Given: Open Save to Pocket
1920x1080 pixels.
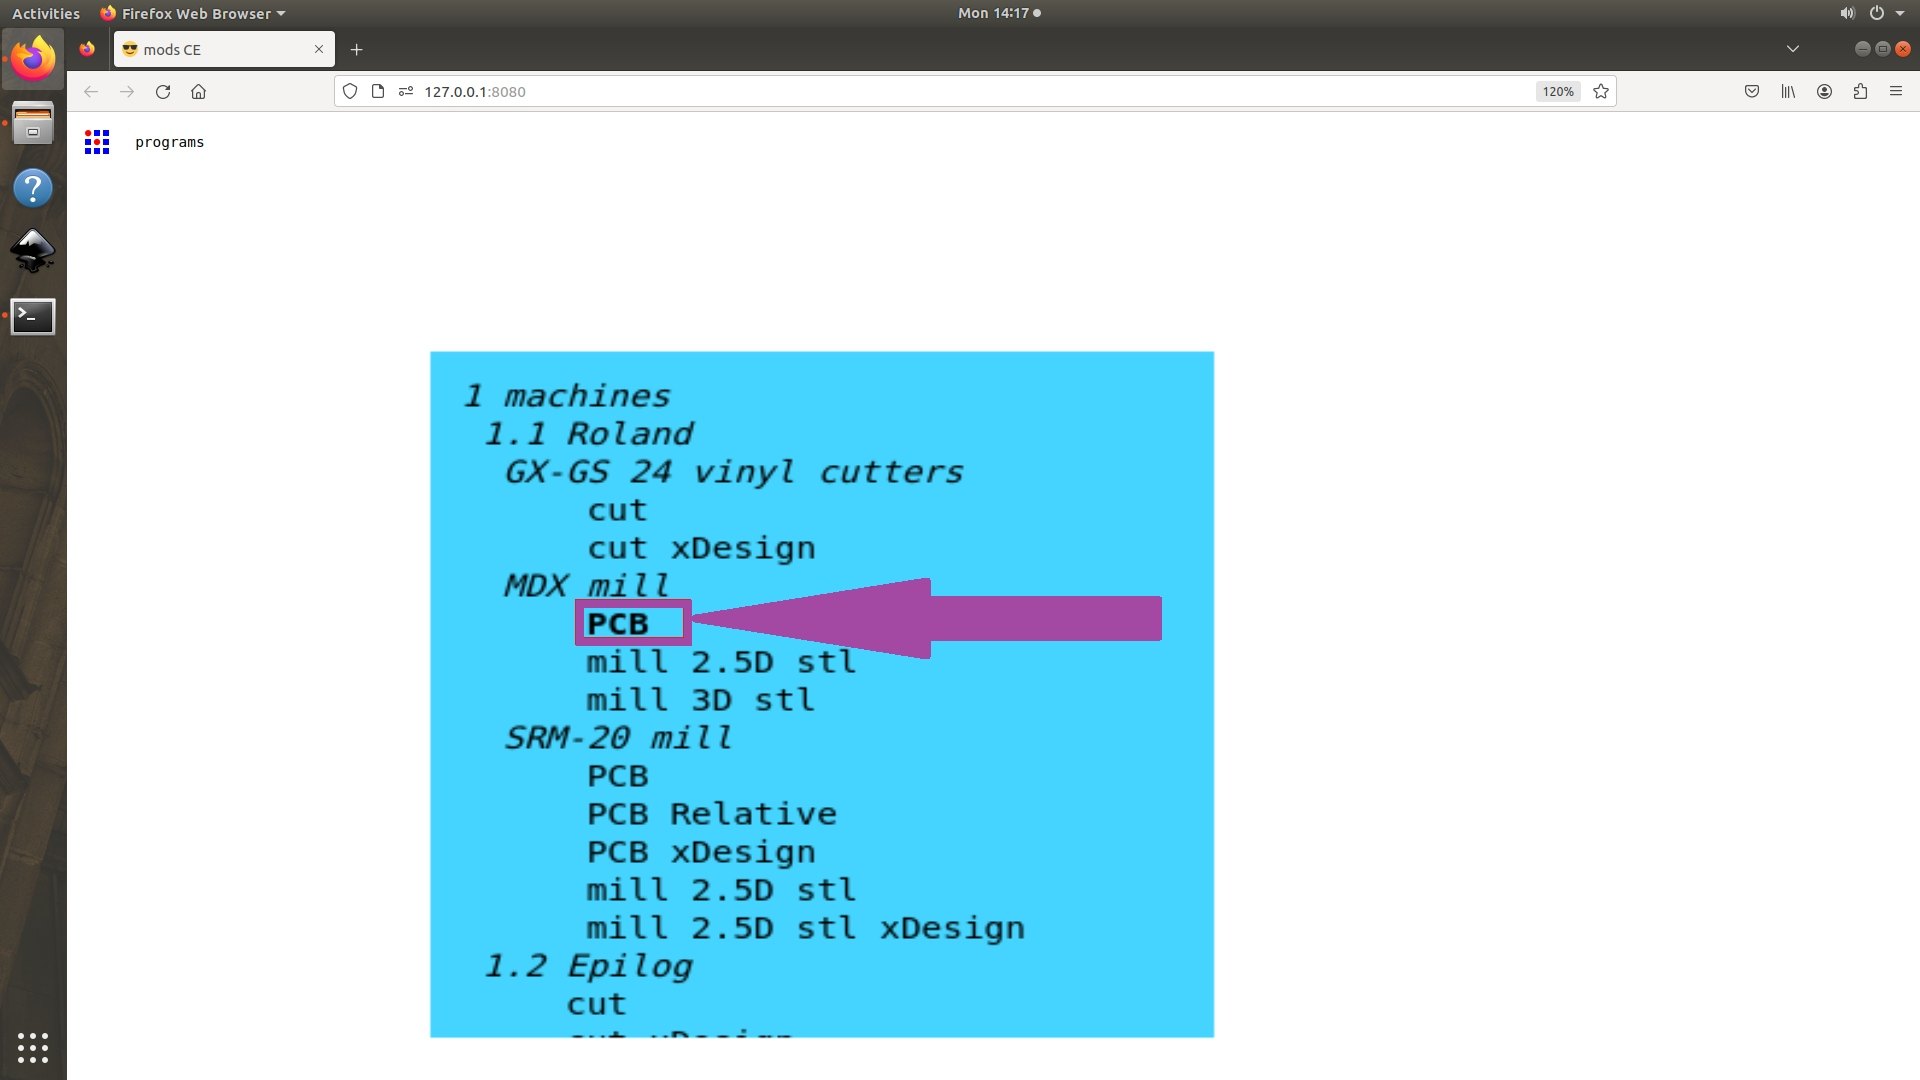Looking at the screenshot, I should [1752, 91].
